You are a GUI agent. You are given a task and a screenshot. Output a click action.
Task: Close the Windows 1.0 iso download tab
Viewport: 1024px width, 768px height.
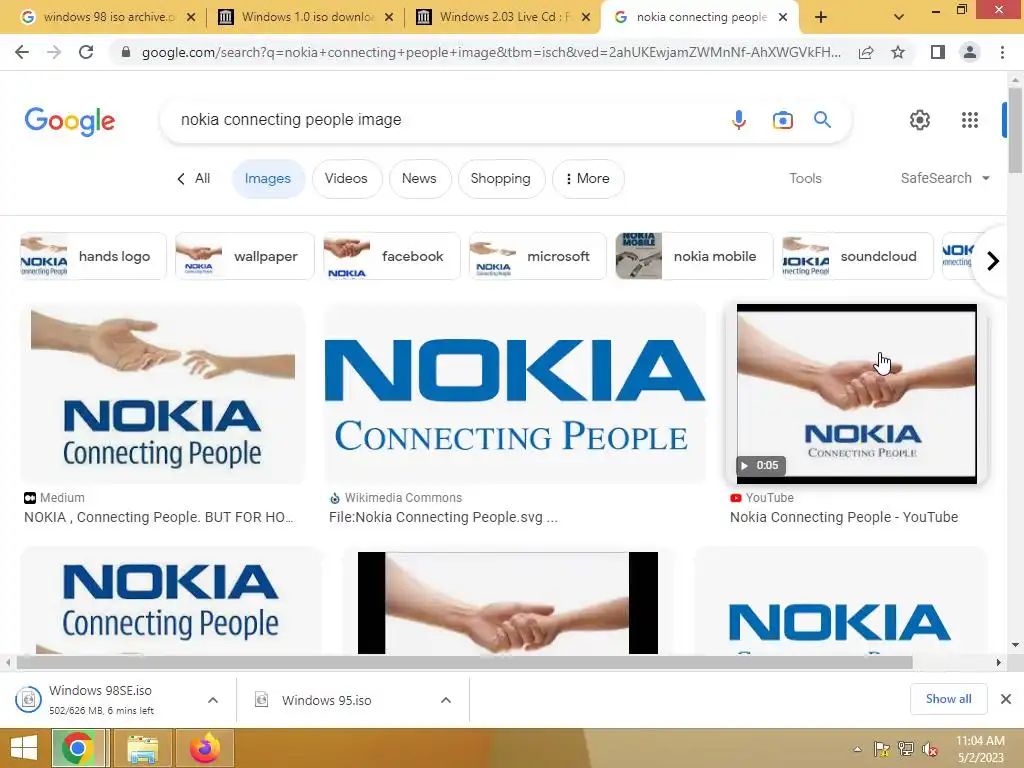(x=389, y=17)
